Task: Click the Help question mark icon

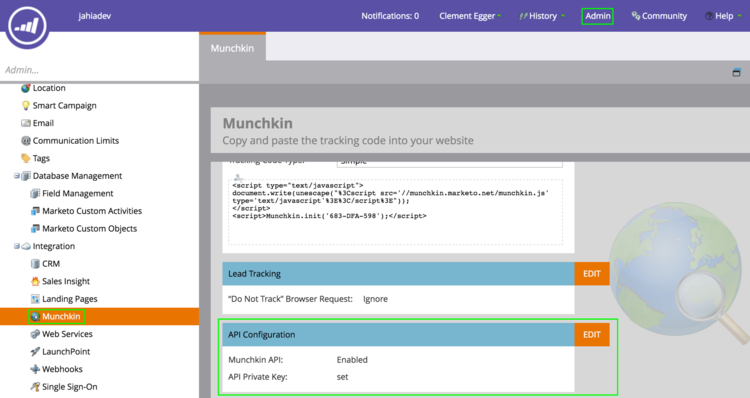Action: click(x=709, y=16)
